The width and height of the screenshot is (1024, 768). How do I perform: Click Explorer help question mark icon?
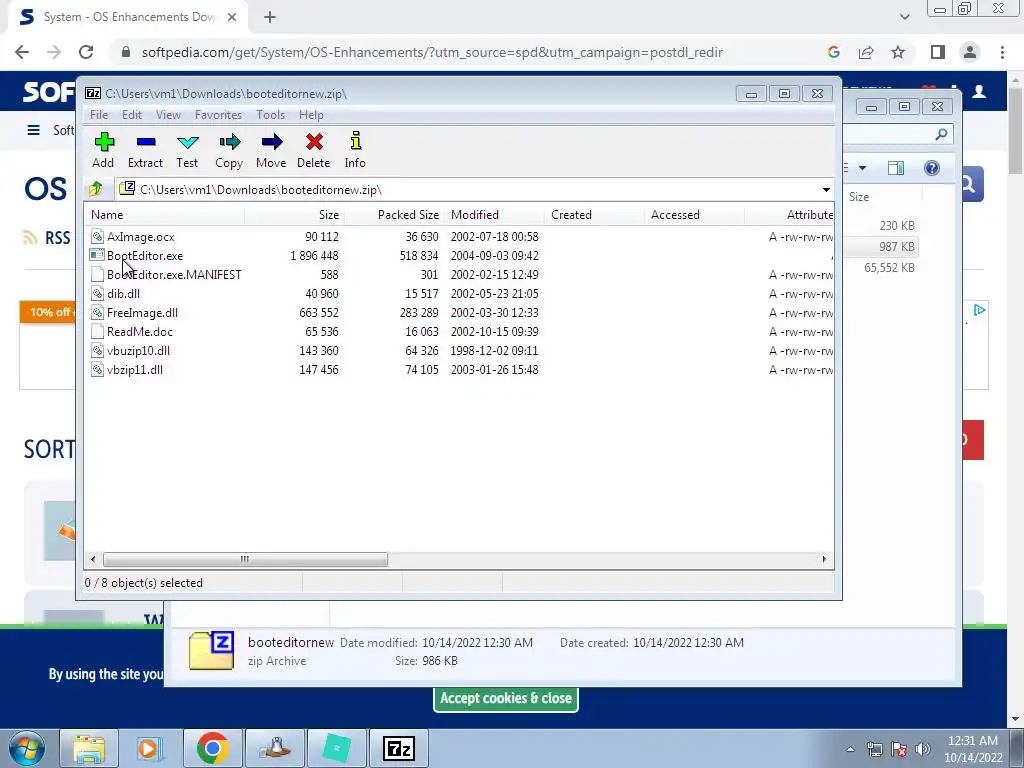(x=932, y=168)
